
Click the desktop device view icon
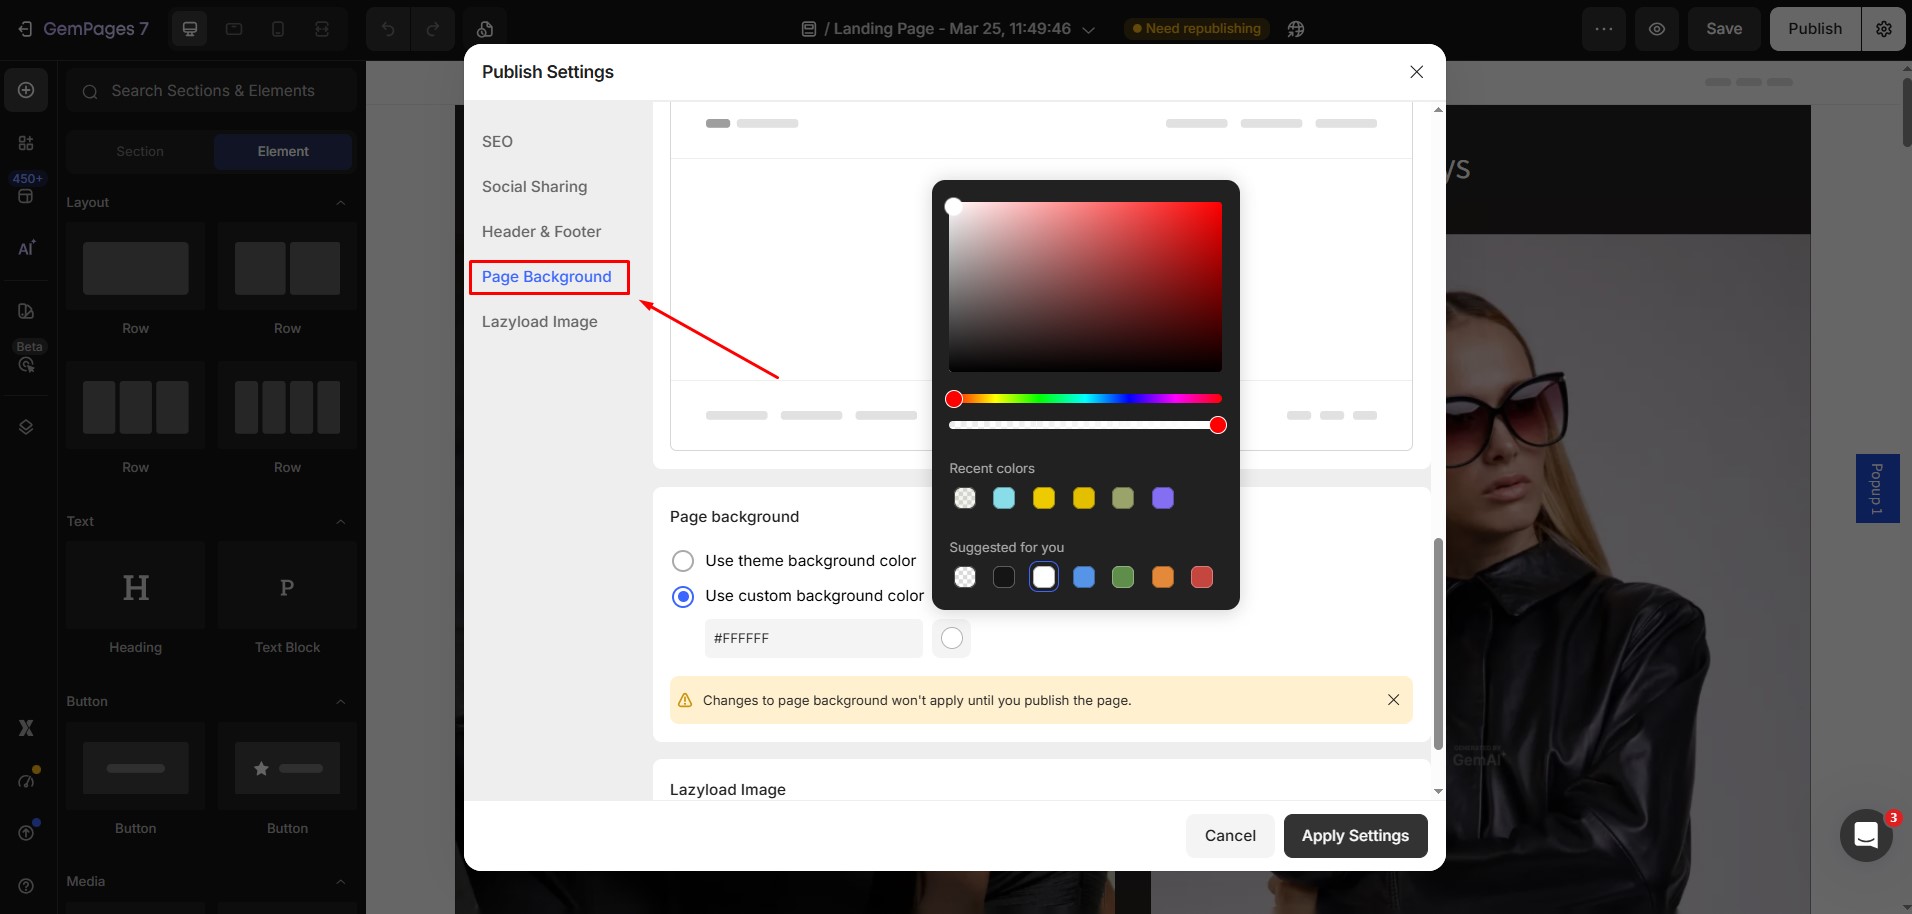coord(190,29)
